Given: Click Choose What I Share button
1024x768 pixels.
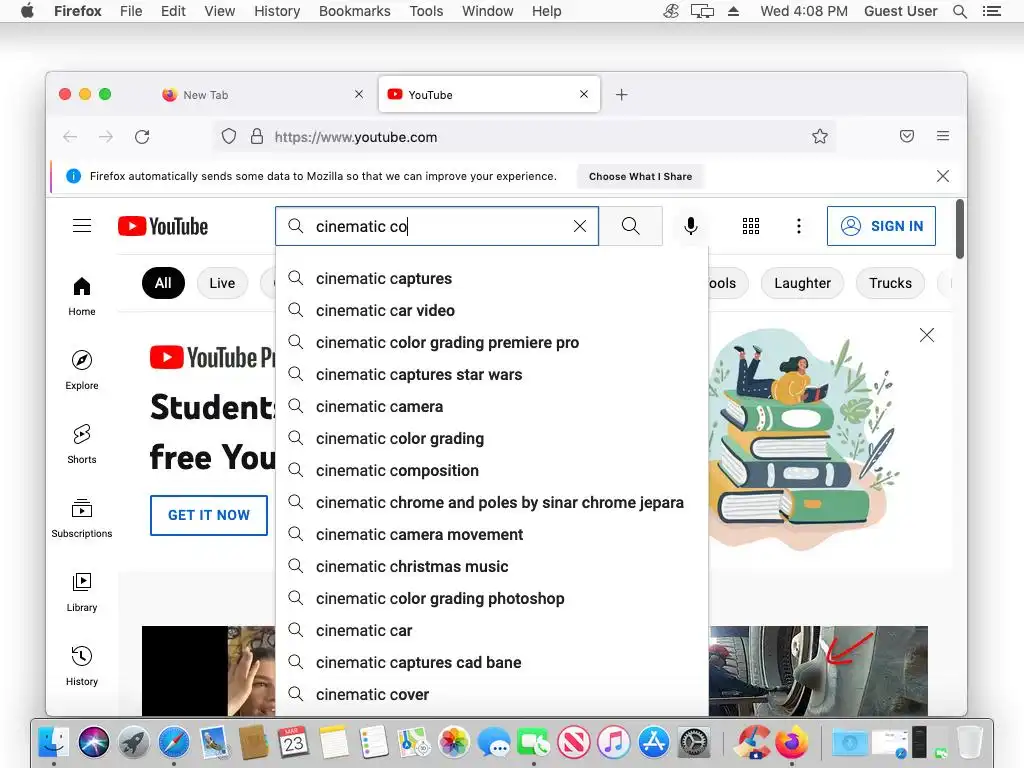Looking at the screenshot, I should 640,176.
